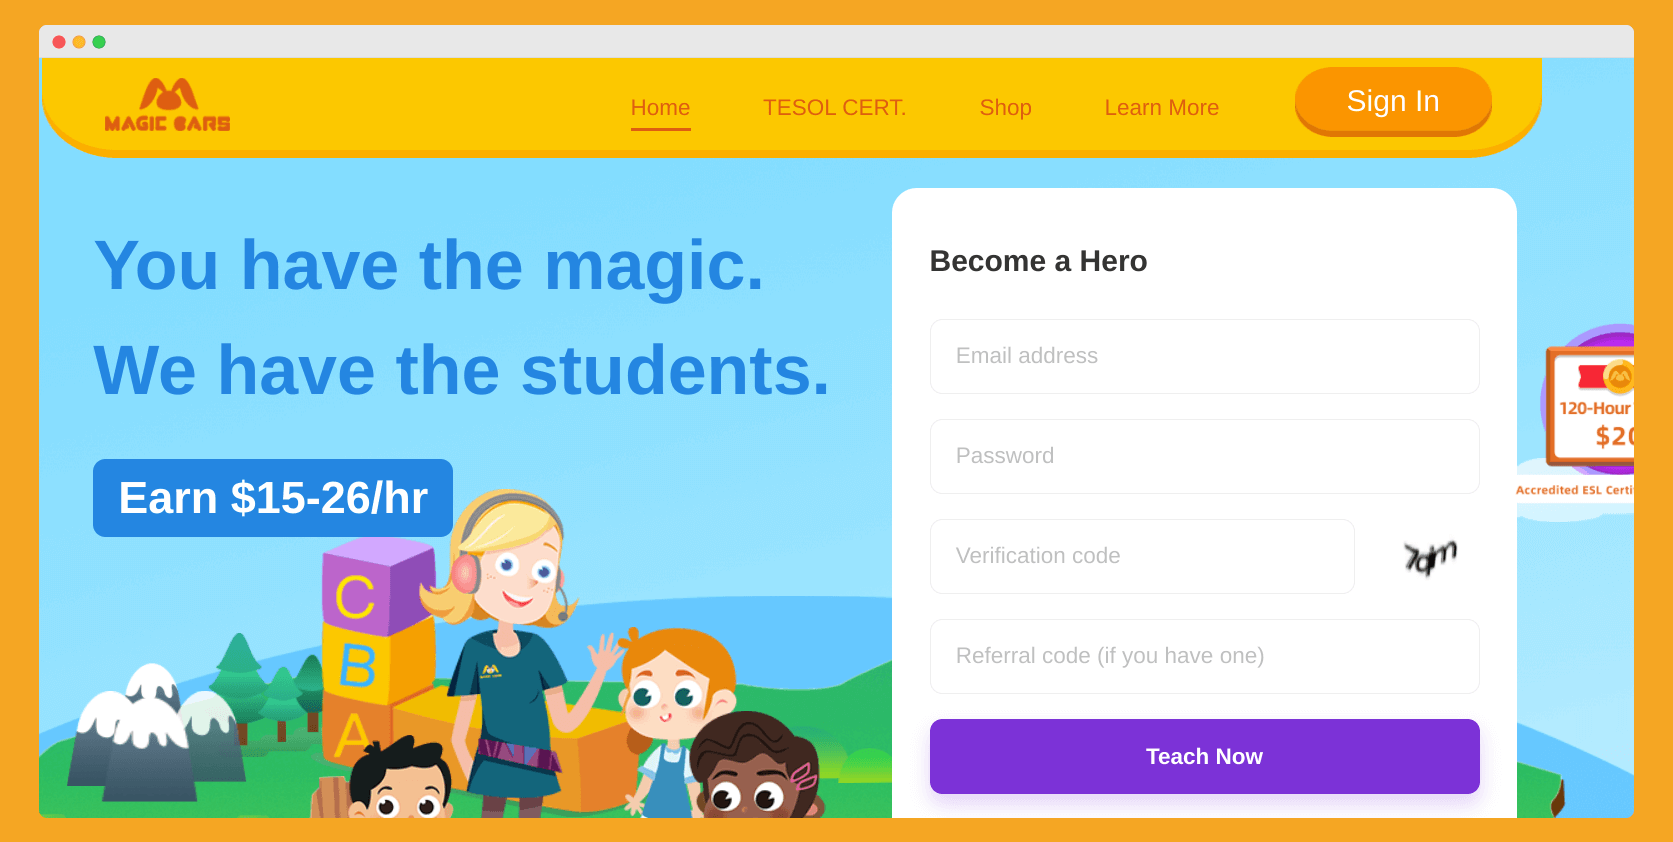Open the Learn More link

tap(1161, 107)
